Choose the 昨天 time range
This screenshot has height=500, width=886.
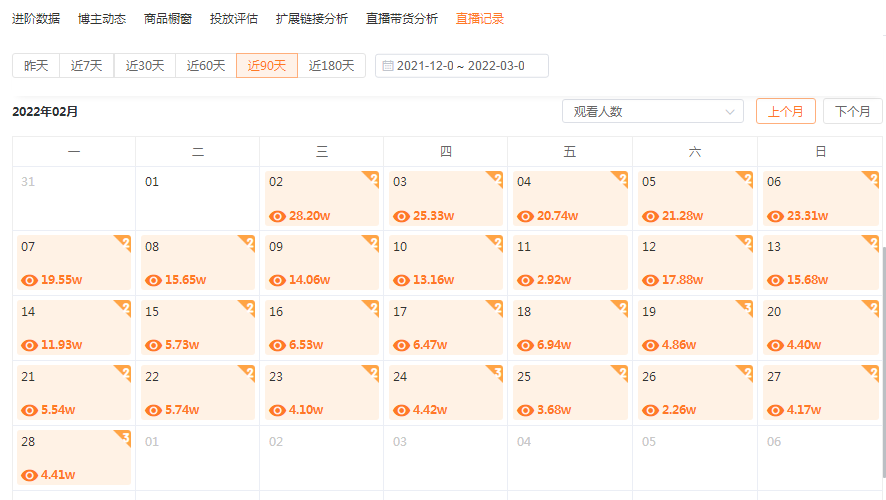(x=36, y=66)
